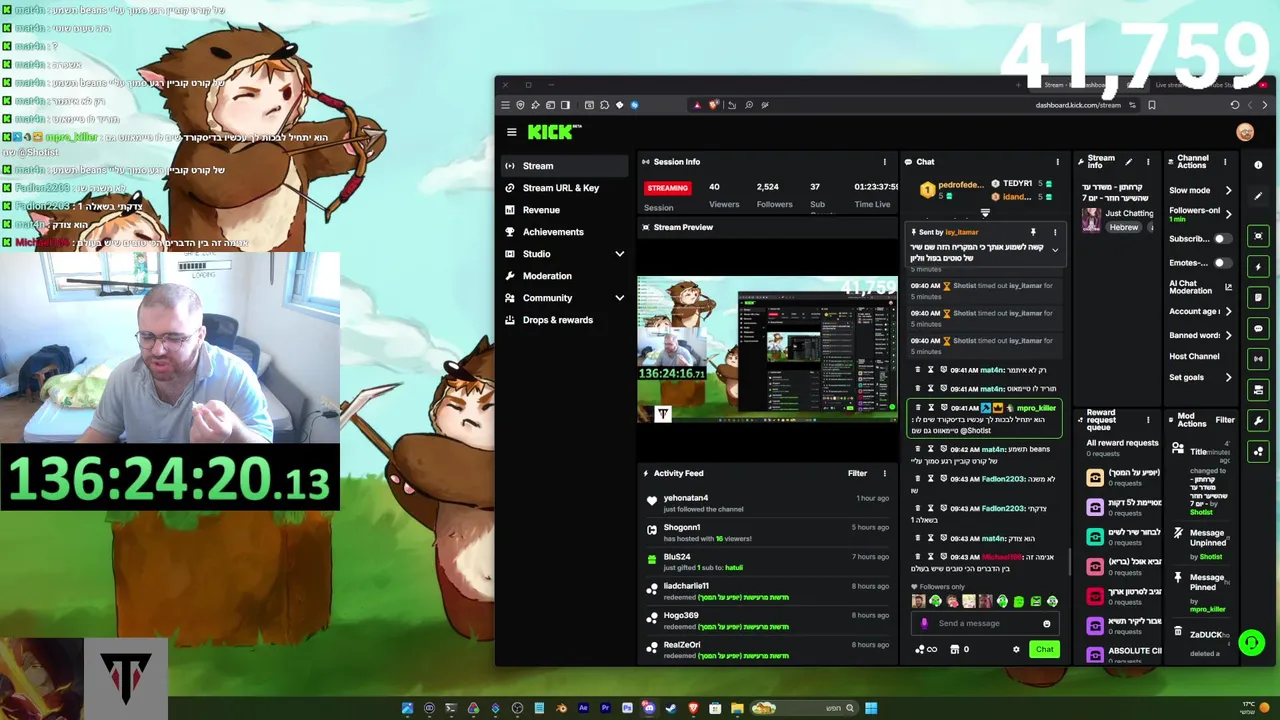Unpin the pinned chat message
This screenshot has height=720, width=1280.
1033,232
